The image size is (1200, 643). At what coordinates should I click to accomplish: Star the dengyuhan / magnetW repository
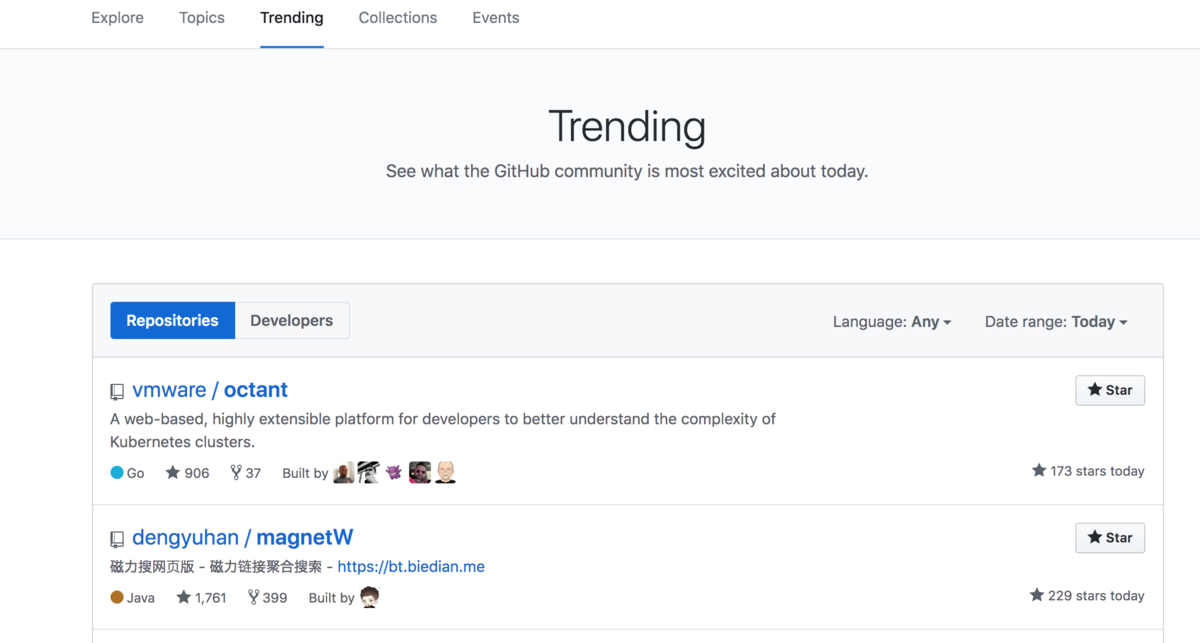(1110, 537)
